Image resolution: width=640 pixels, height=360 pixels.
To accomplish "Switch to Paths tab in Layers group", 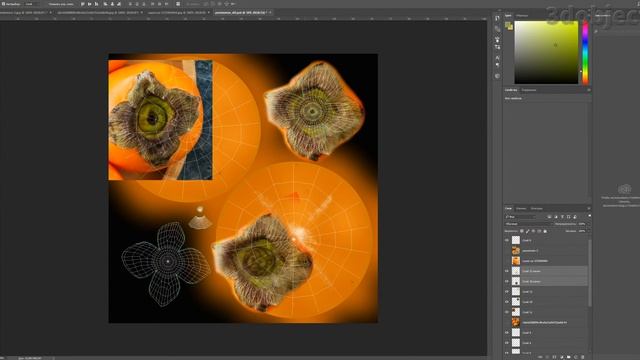I will click(x=537, y=209).
